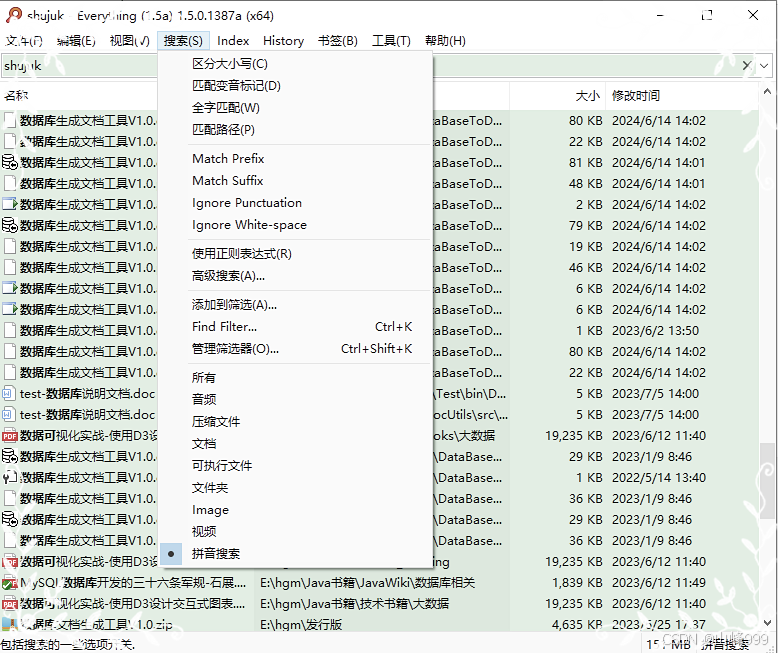Clear the search box with X
The height and width of the screenshot is (653, 778).
747,65
